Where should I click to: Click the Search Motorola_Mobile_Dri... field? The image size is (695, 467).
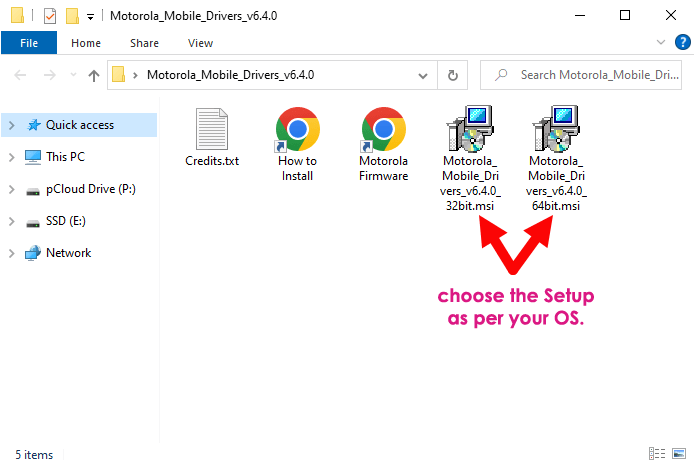tap(581, 75)
